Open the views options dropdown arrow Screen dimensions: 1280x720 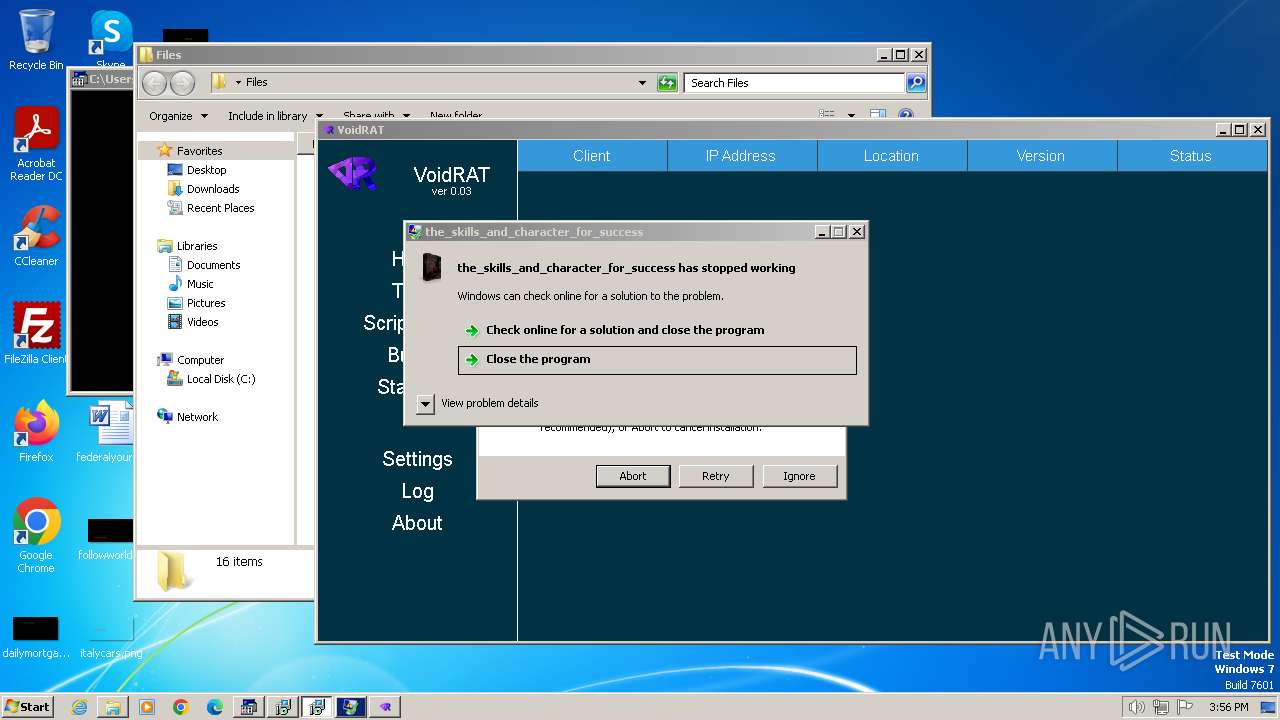click(851, 116)
